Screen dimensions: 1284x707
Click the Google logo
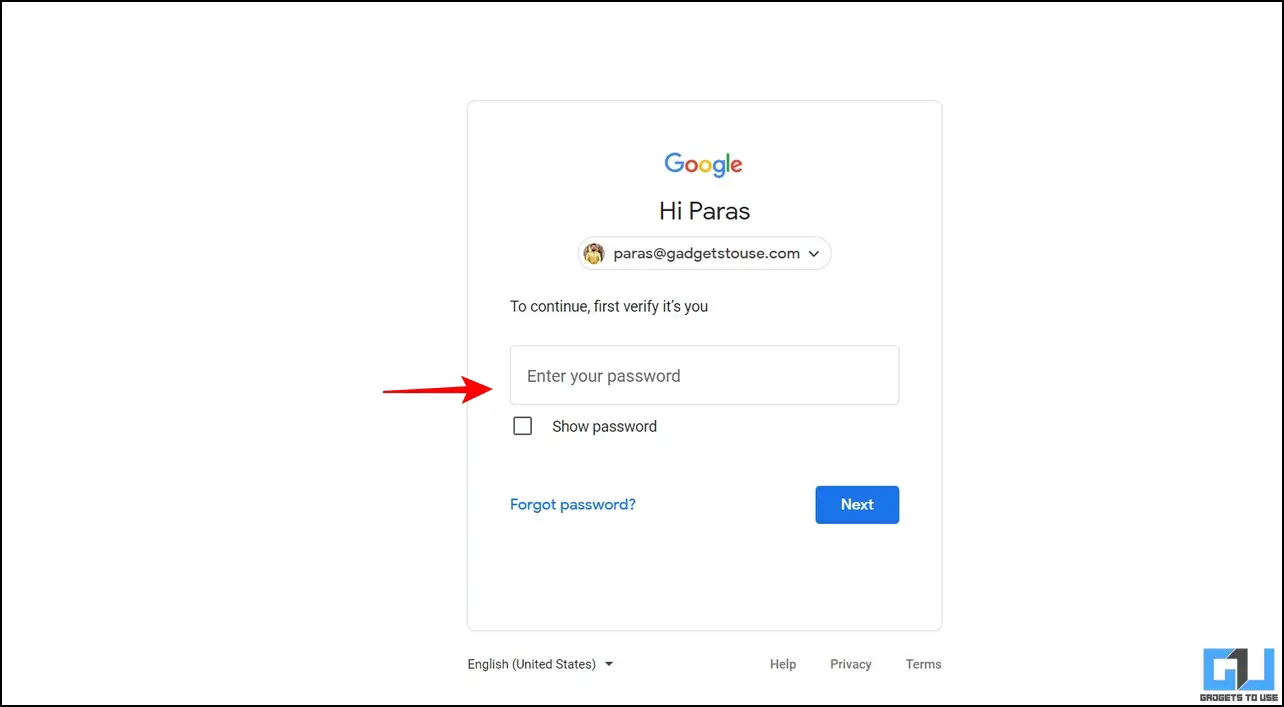pos(704,165)
